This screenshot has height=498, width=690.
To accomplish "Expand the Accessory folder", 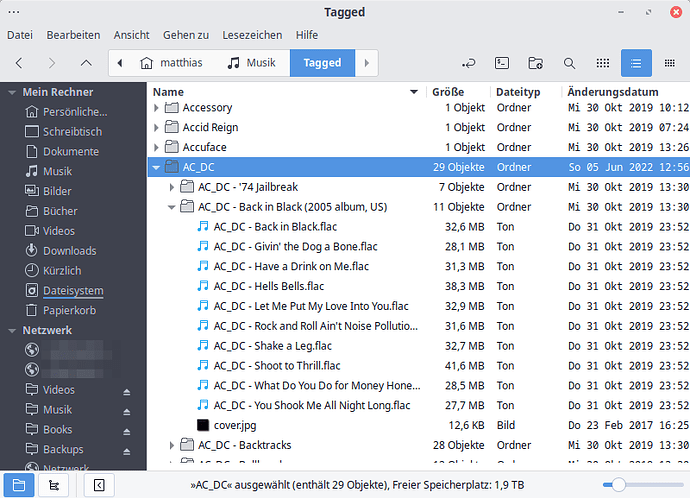I will click(156, 107).
